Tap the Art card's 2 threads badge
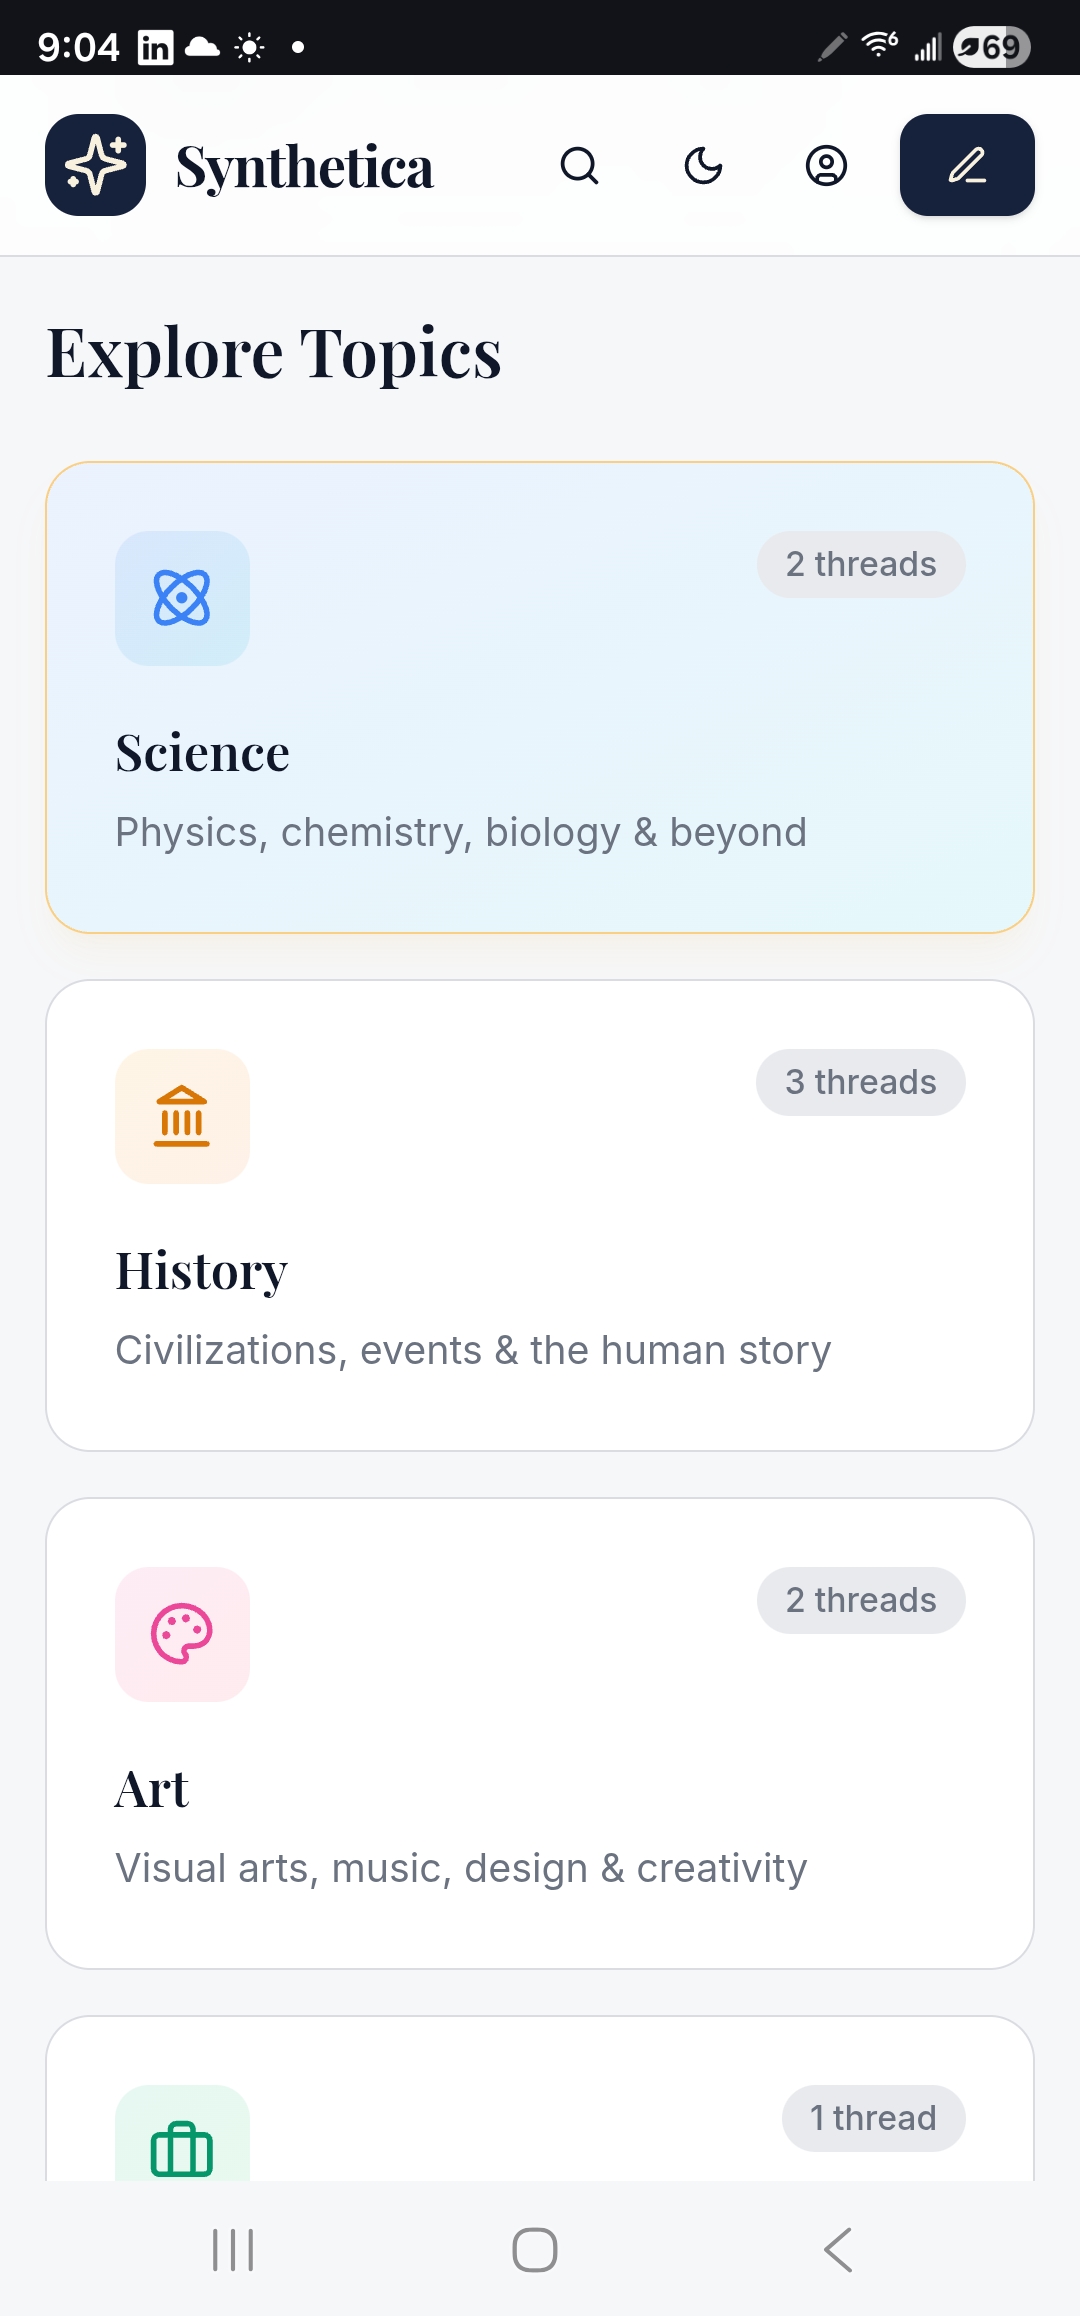 [x=861, y=1600]
